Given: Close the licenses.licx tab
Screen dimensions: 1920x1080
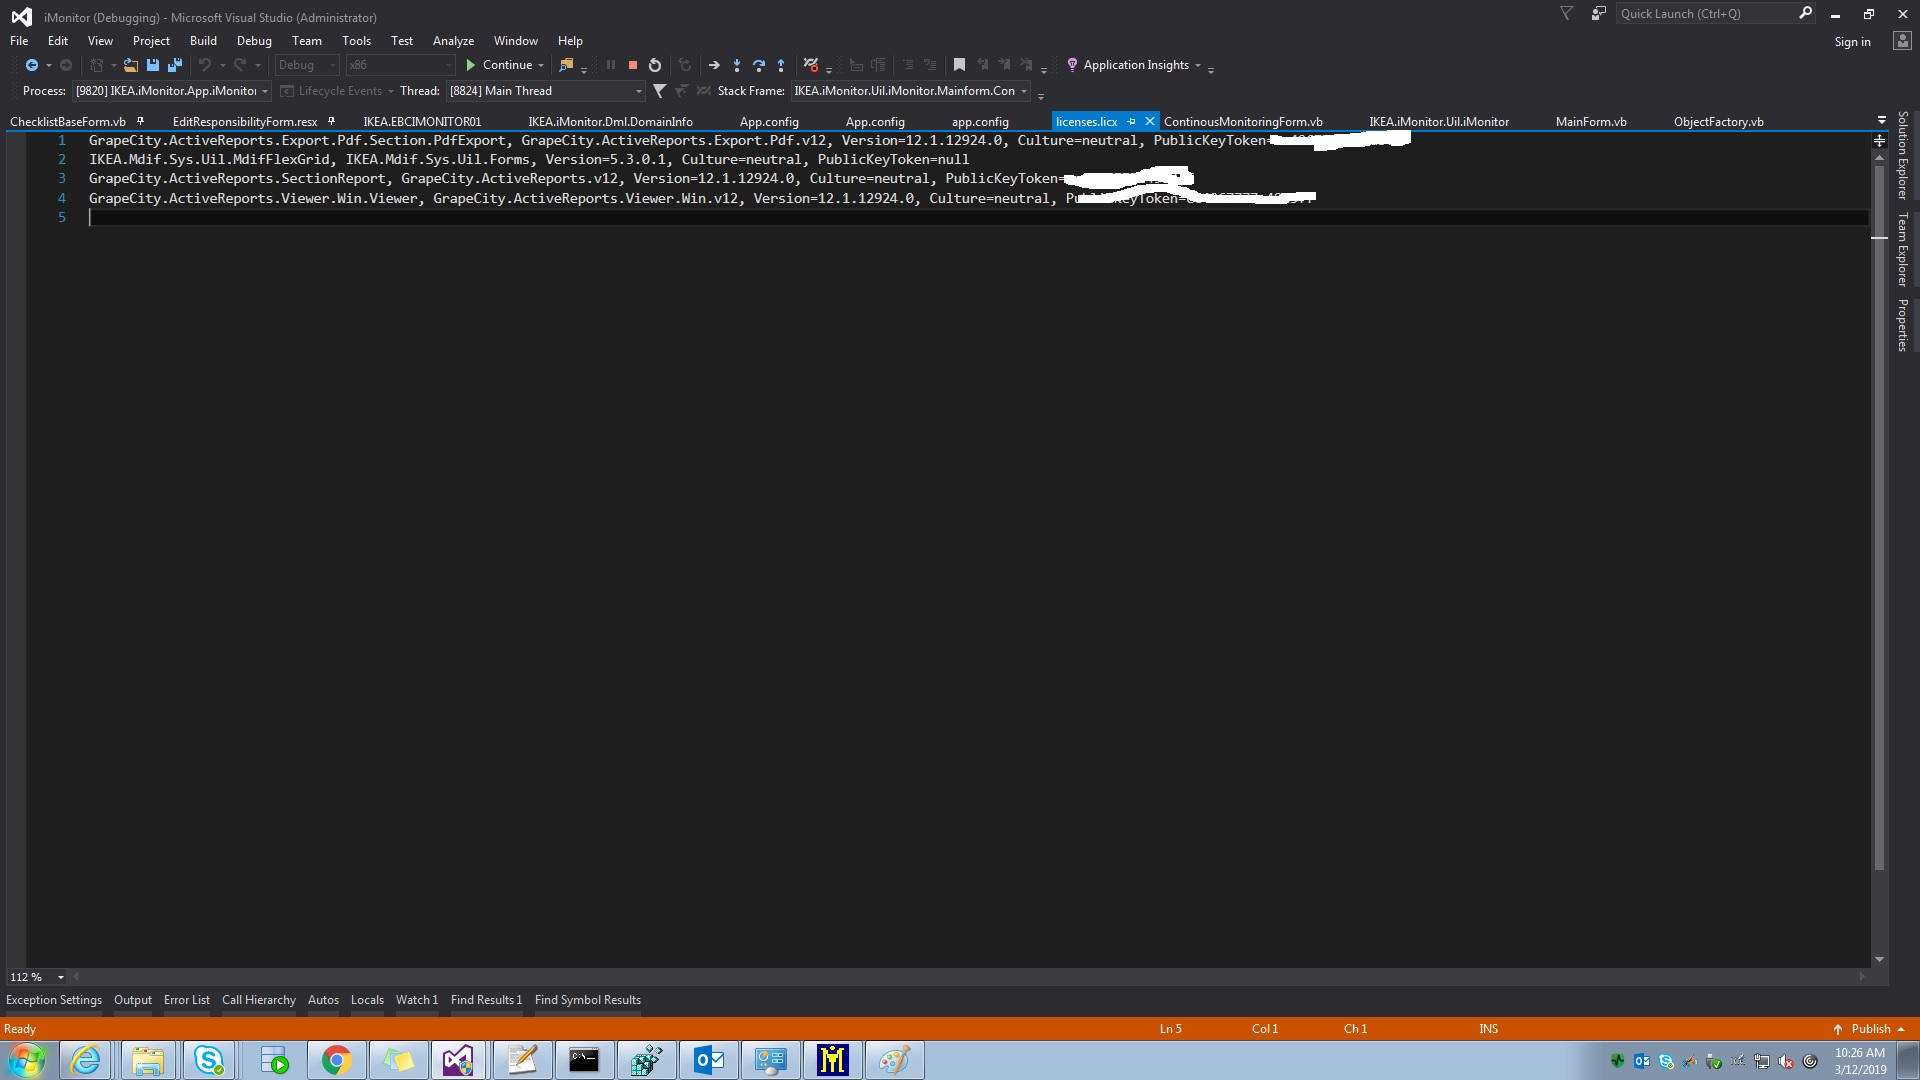Looking at the screenshot, I should pyautogui.click(x=1150, y=121).
